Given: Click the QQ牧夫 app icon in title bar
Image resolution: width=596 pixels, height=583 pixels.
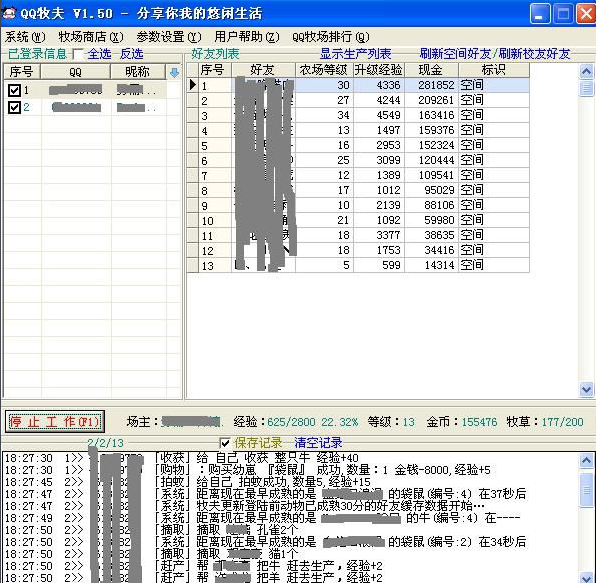Looking at the screenshot, I should 8,13.
